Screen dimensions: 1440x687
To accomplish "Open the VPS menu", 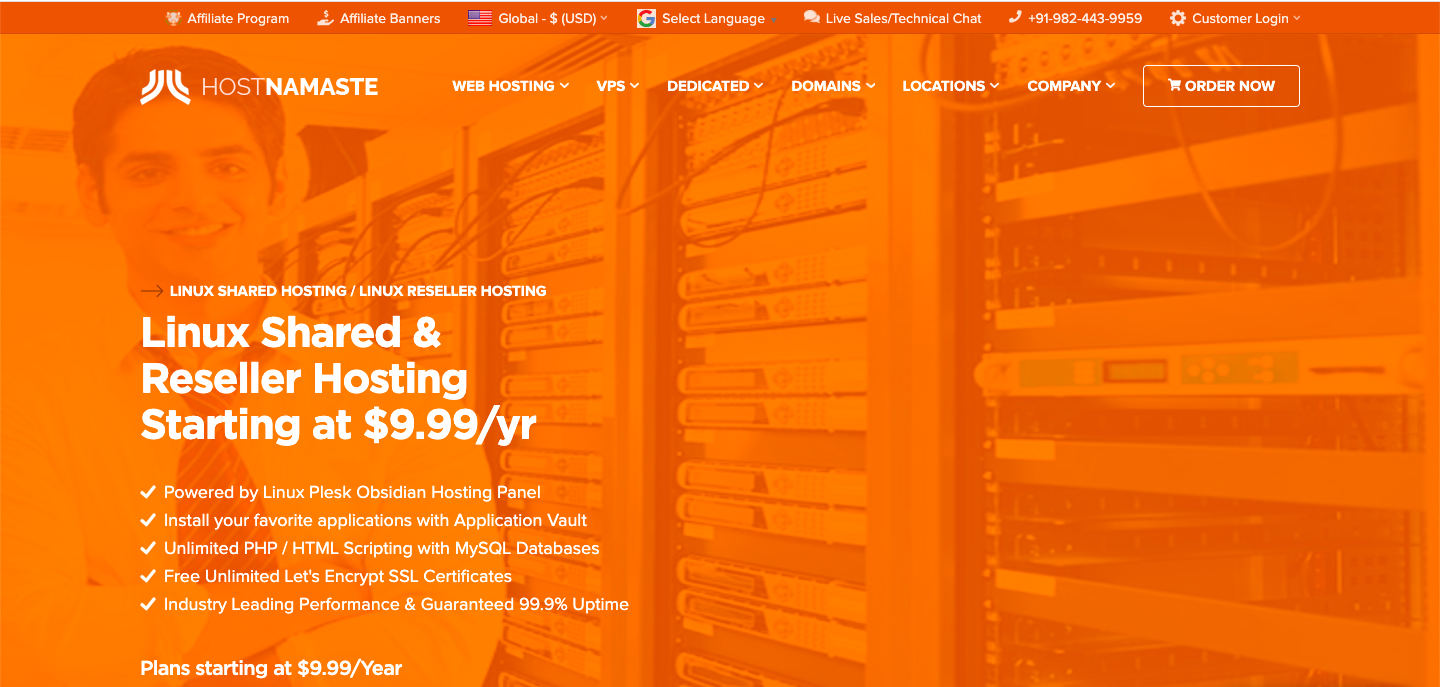I will click(x=617, y=86).
